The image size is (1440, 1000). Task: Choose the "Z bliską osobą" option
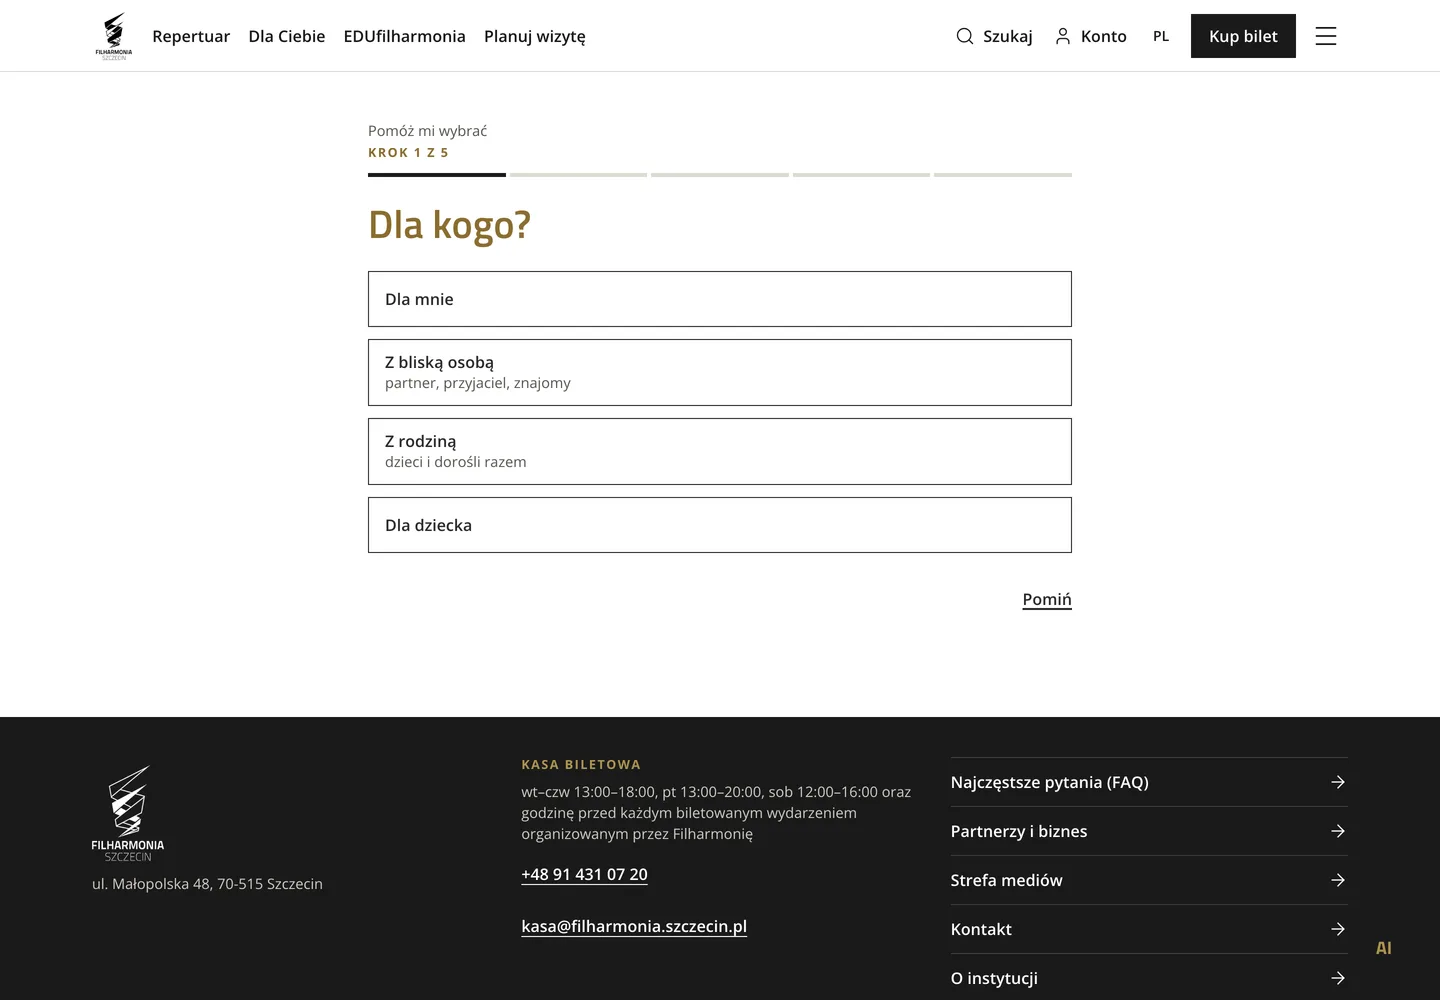[x=720, y=372]
